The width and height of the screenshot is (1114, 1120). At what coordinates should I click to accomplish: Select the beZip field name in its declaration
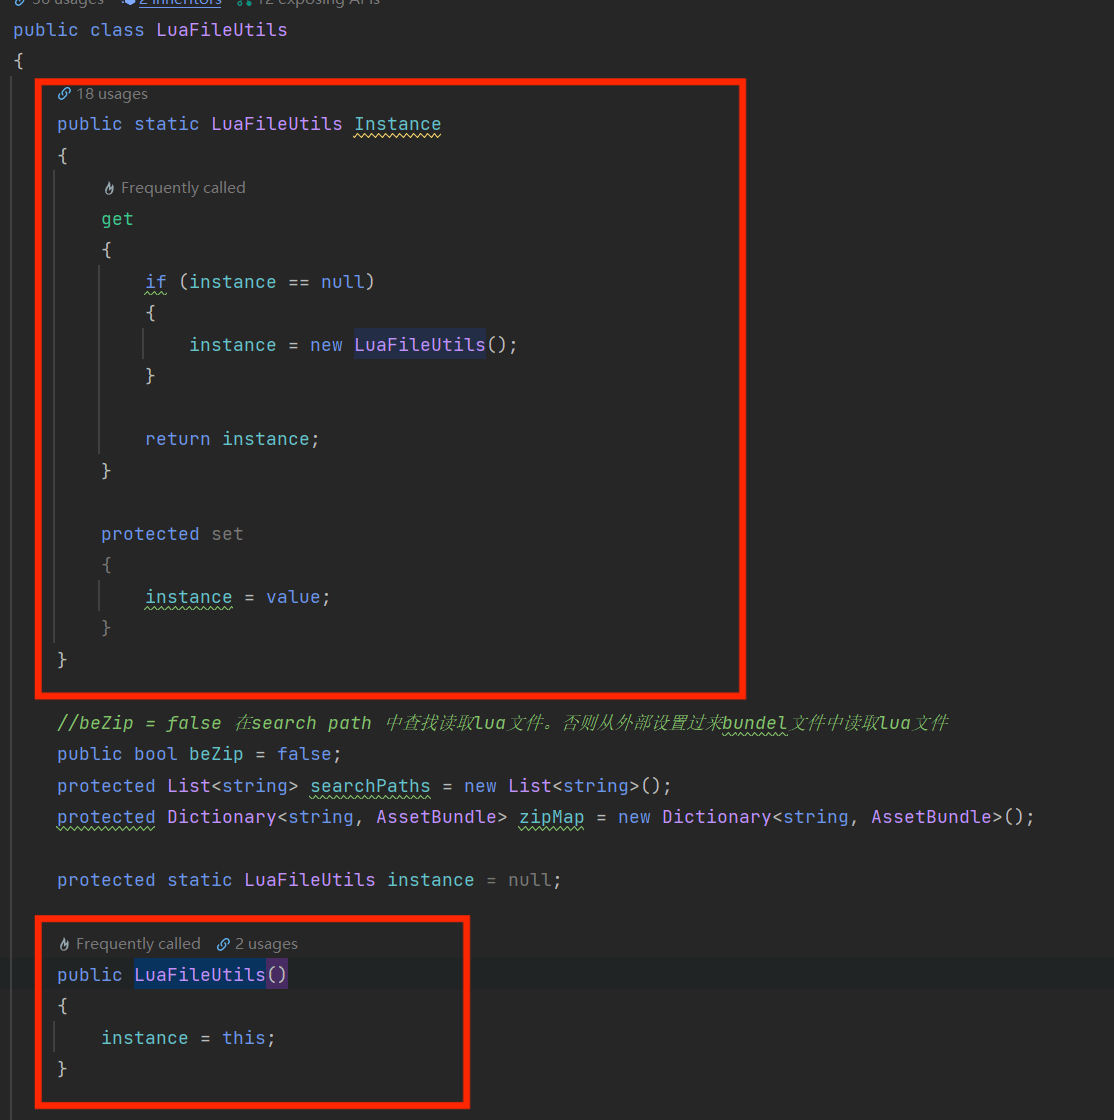click(x=216, y=754)
